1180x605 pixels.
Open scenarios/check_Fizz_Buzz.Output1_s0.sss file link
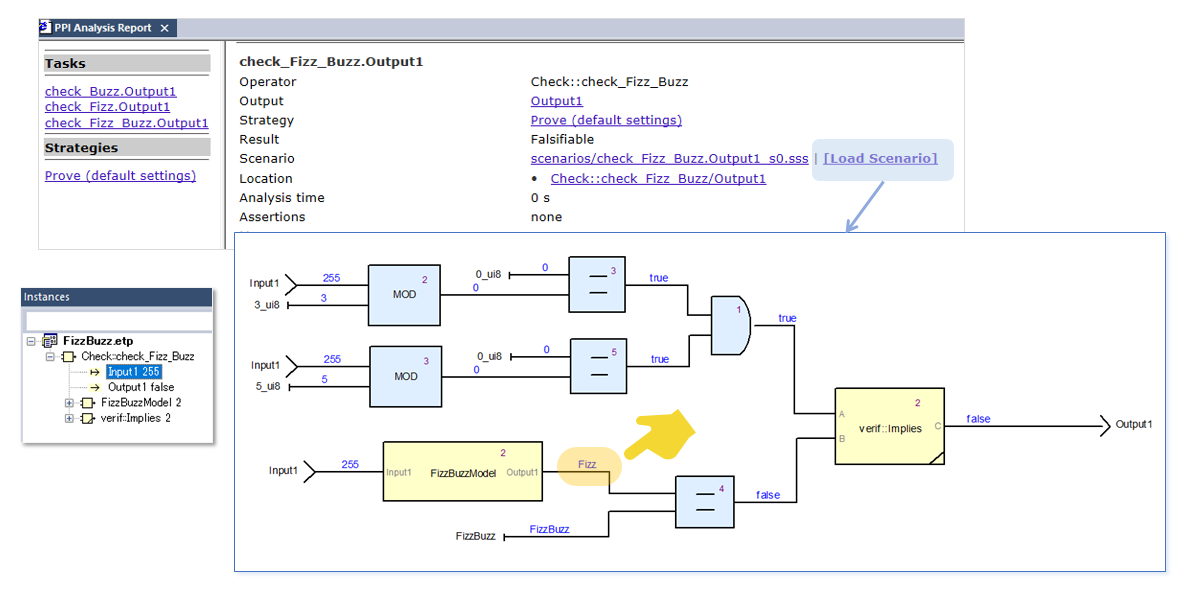pos(669,159)
